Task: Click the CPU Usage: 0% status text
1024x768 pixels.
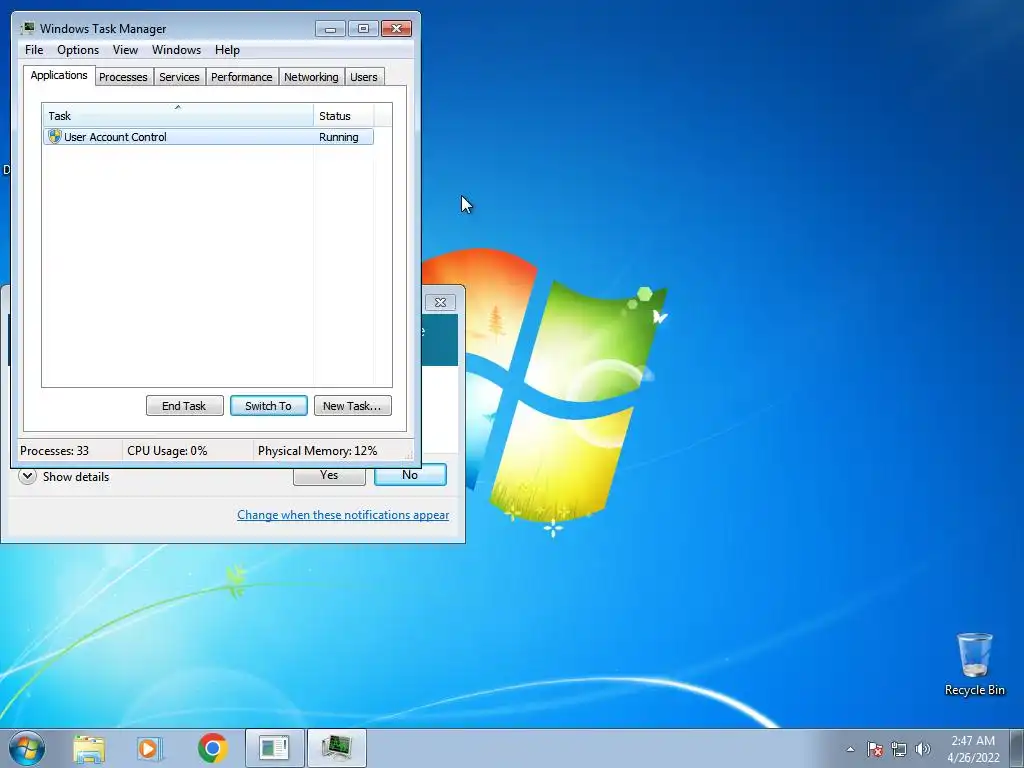Action: (167, 451)
